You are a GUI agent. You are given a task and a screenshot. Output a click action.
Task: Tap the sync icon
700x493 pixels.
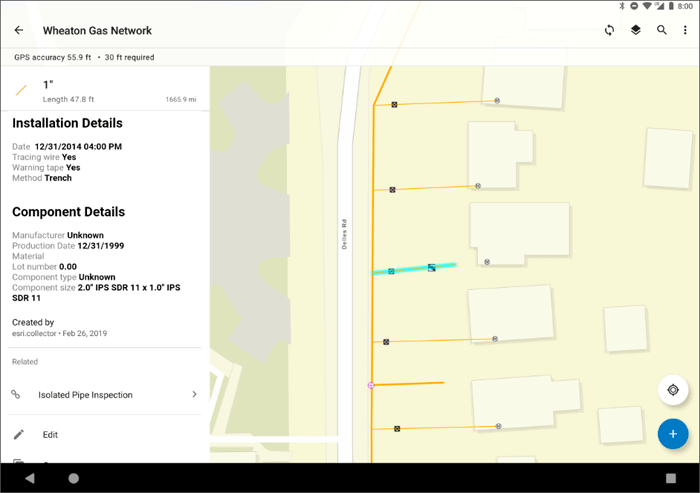[609, 30]
